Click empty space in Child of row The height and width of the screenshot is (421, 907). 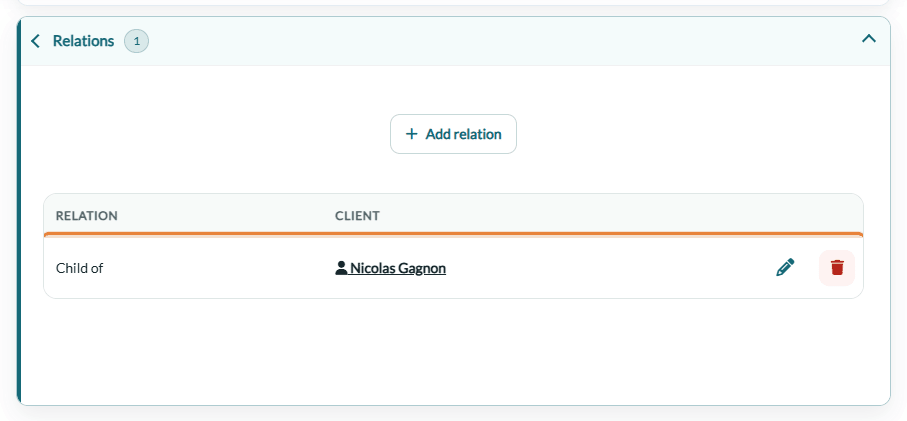pos(607,268)
